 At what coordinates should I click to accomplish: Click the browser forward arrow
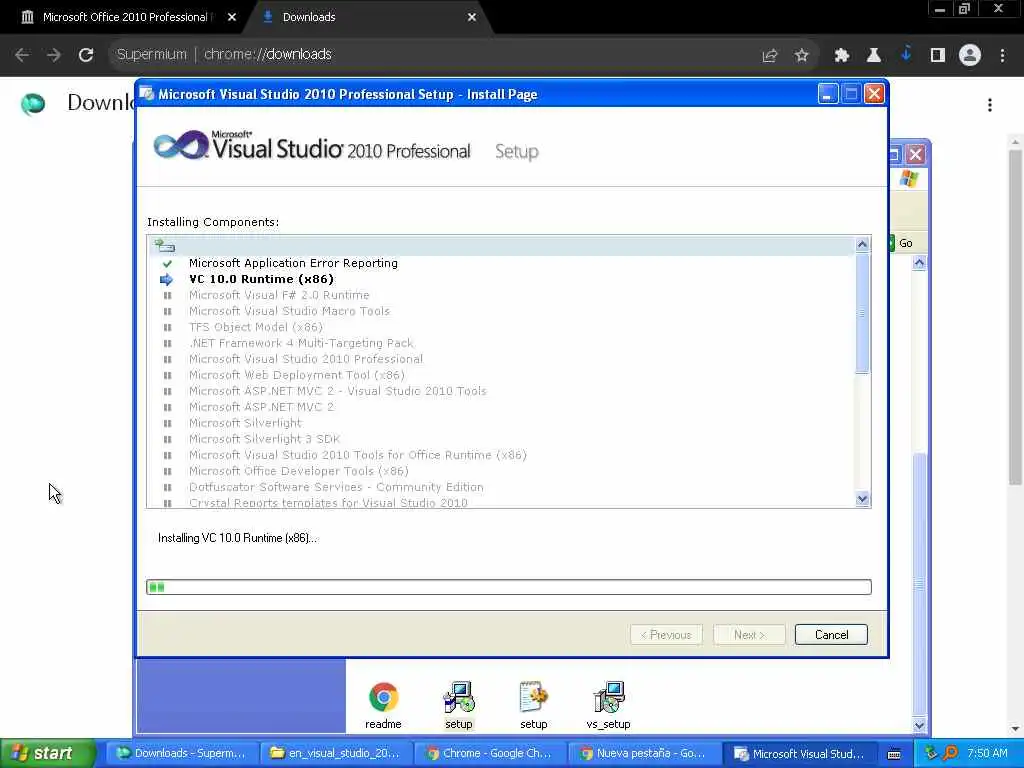point(54,55)
